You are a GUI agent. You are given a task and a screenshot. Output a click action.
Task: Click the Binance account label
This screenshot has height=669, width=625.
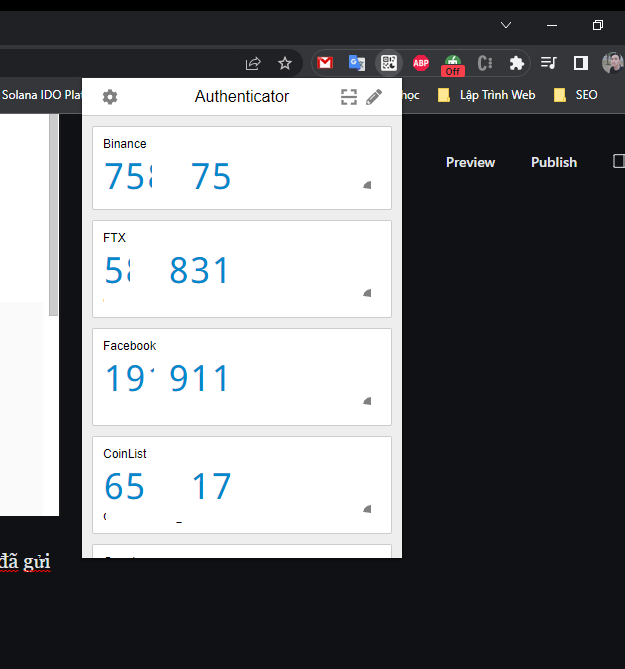click(x=125, y=144)
